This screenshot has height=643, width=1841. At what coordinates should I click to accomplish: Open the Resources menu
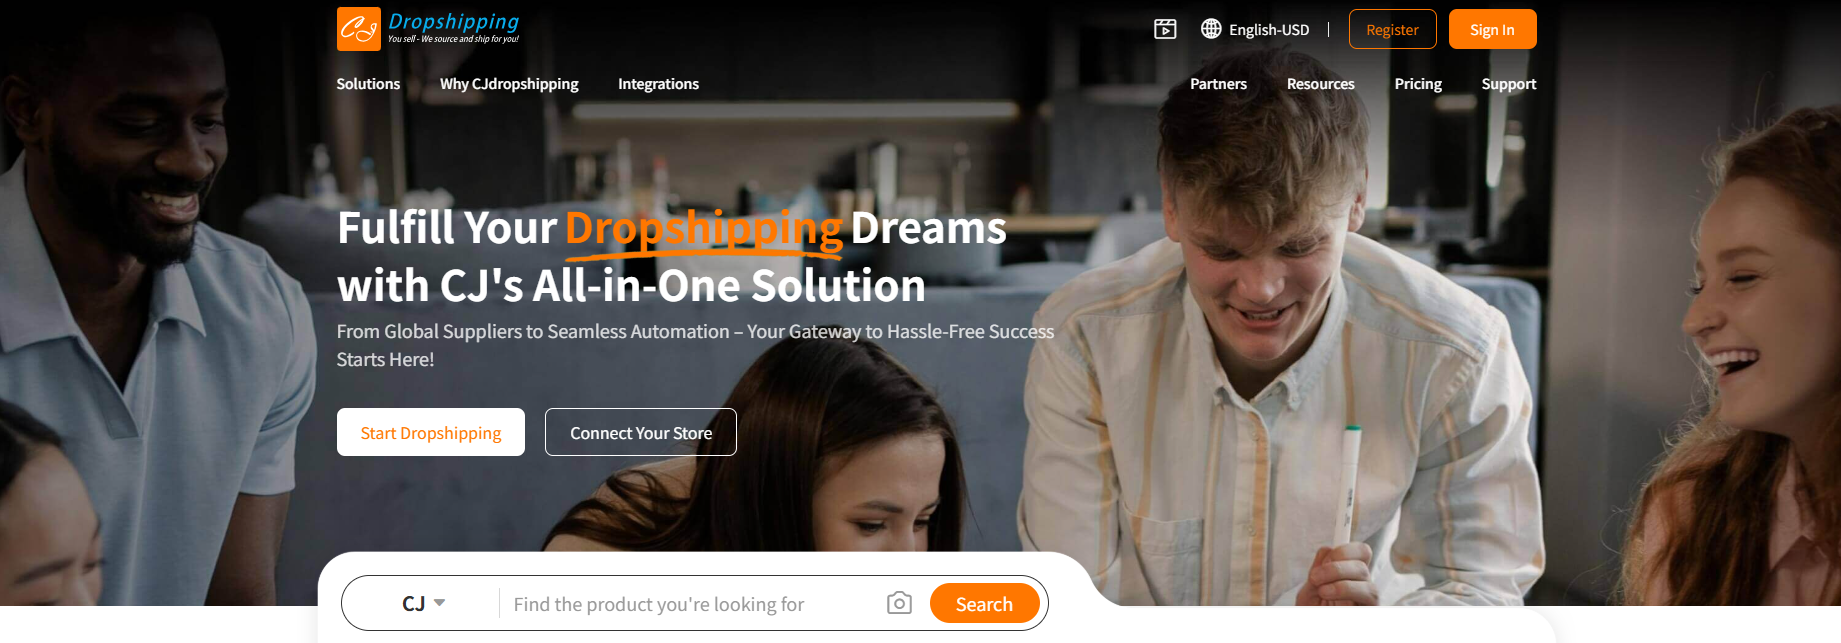(1320, 84)
